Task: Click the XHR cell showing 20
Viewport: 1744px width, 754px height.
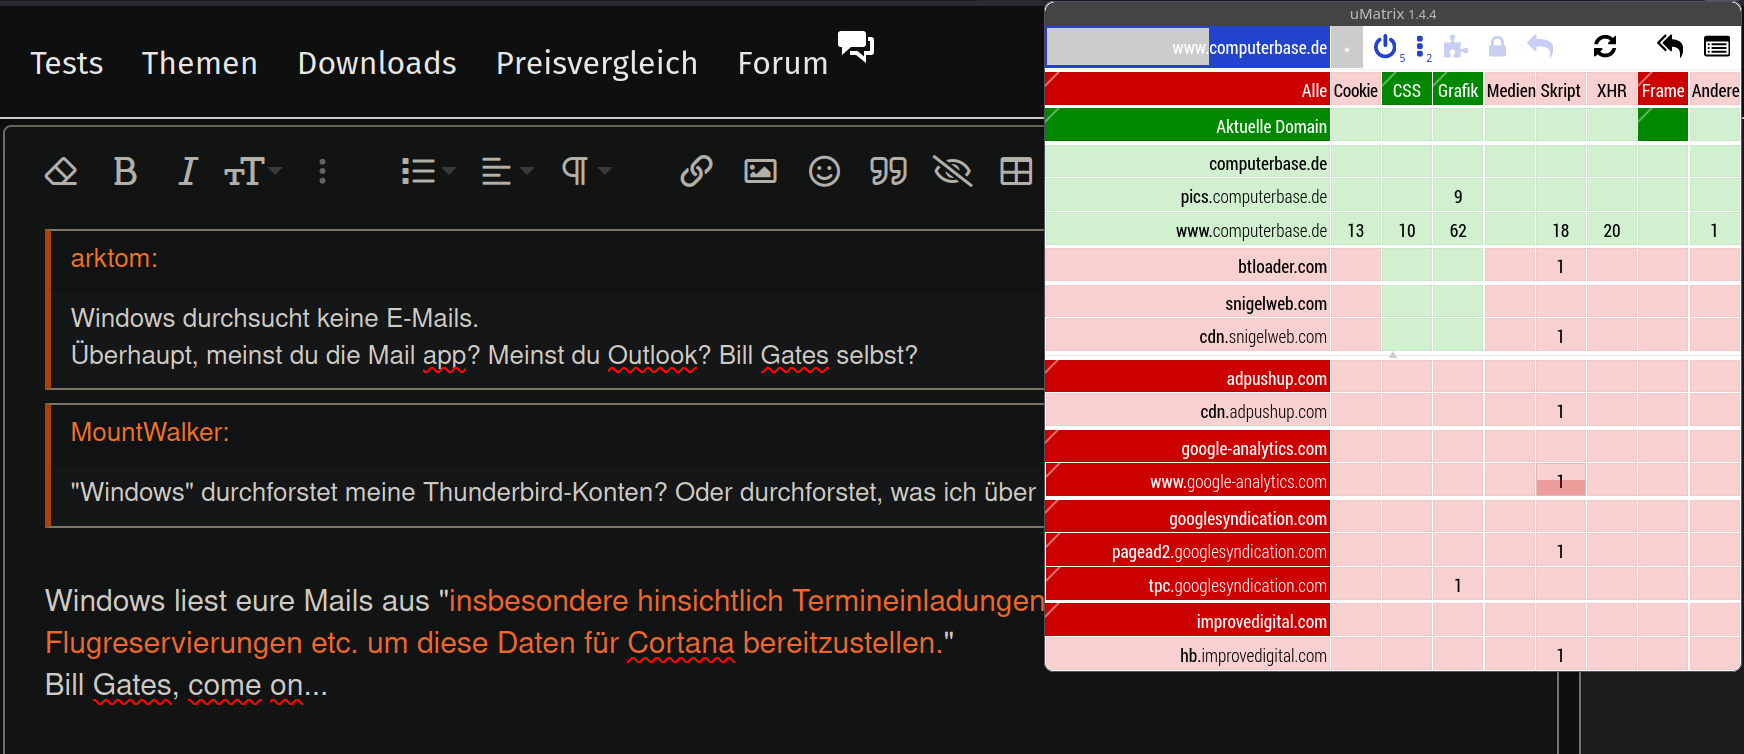Action: [x=1611, y=231]
